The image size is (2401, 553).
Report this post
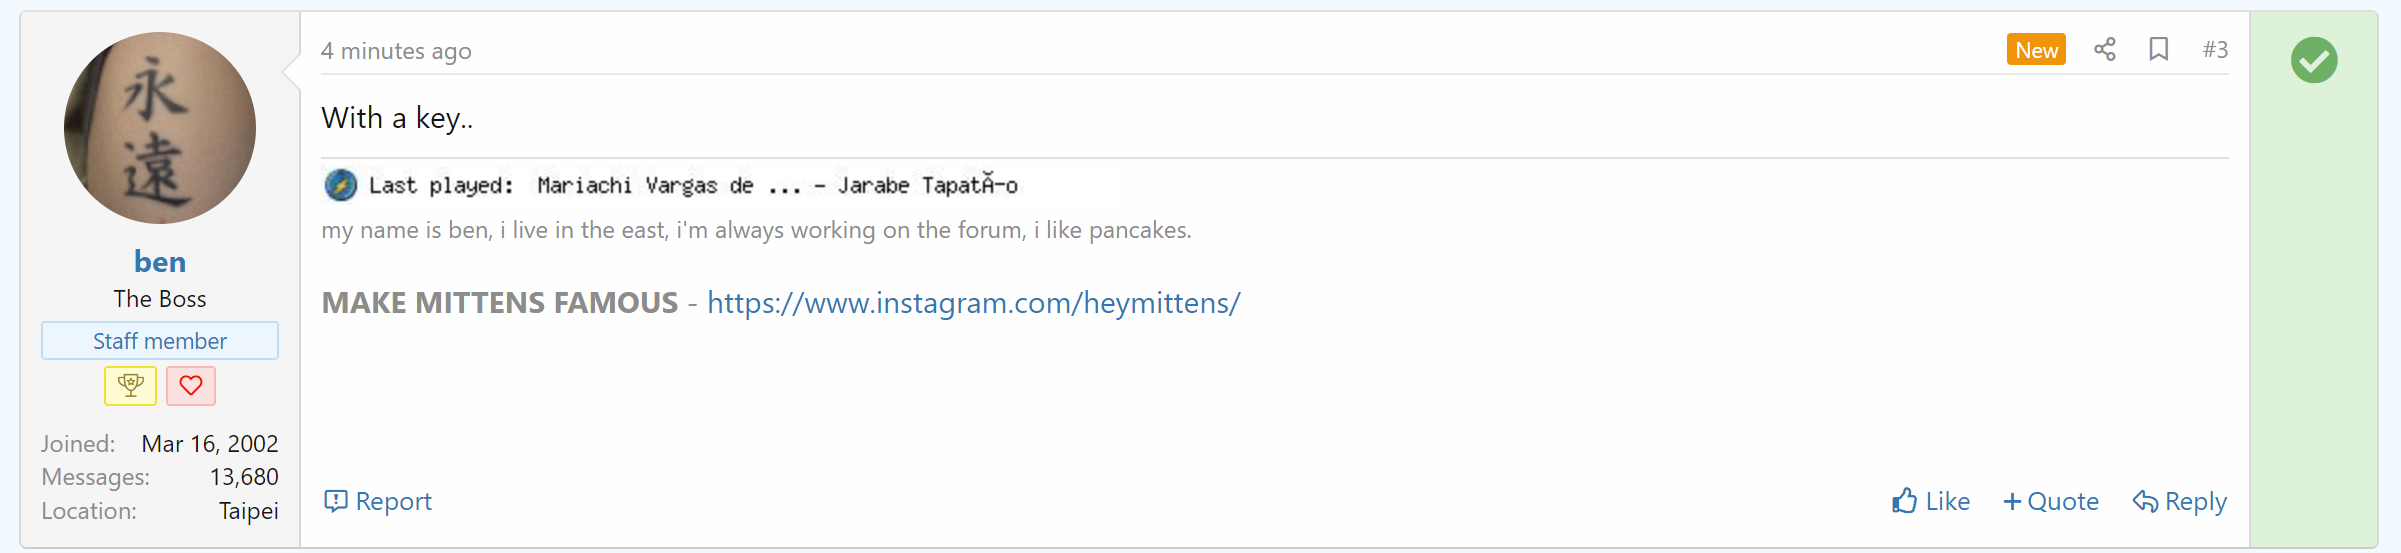[378, 501]
